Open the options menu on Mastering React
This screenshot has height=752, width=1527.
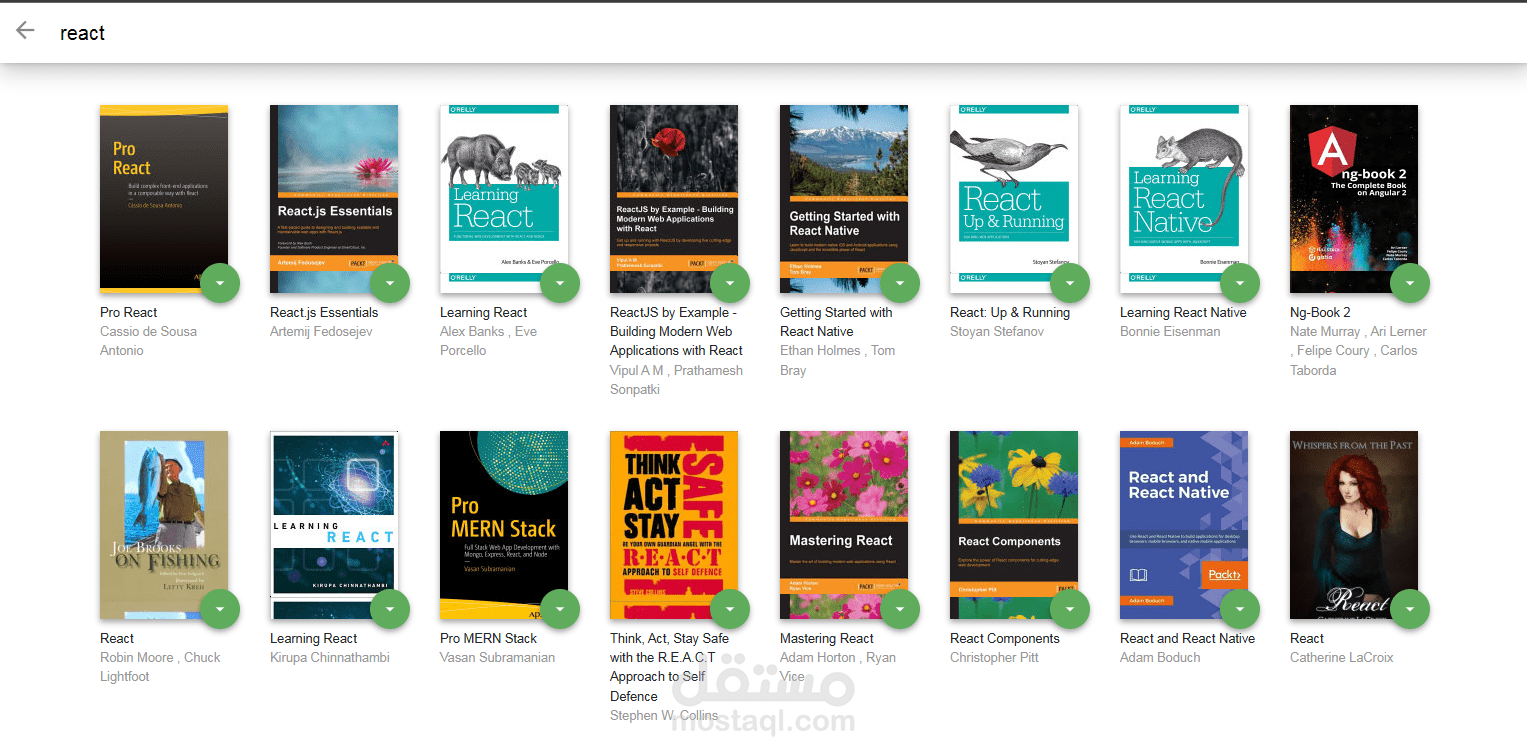point(900,608)
